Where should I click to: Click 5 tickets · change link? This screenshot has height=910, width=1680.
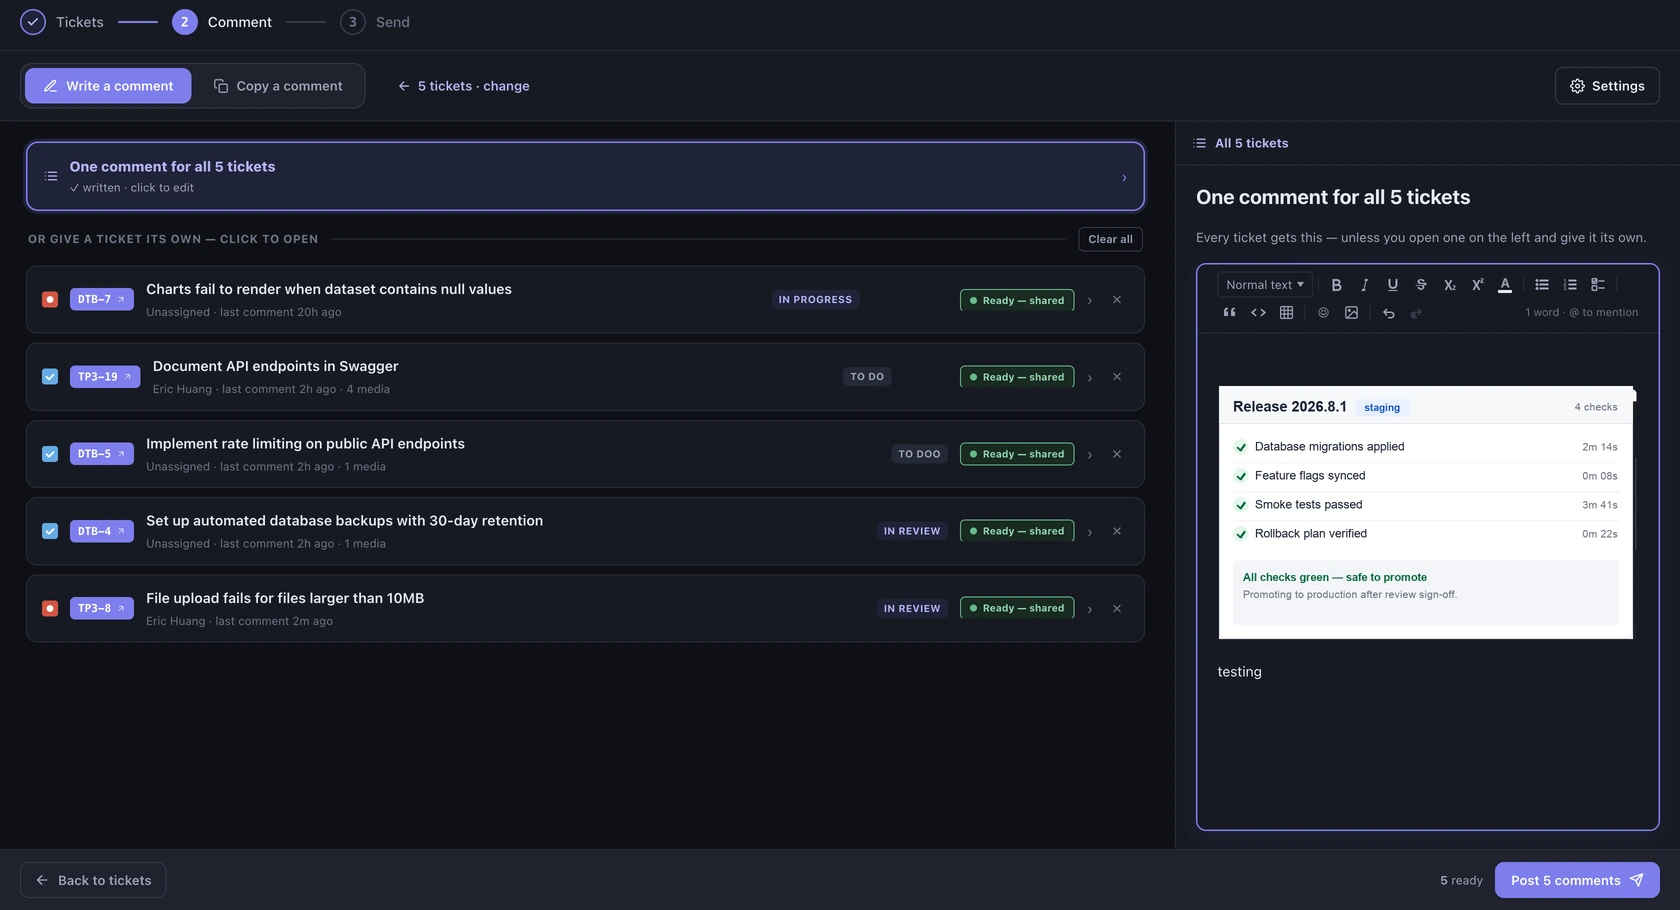pos(464,86)
